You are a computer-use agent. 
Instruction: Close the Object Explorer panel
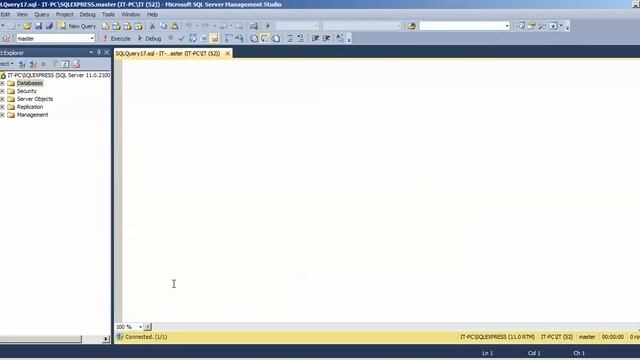tap(107, 52)
